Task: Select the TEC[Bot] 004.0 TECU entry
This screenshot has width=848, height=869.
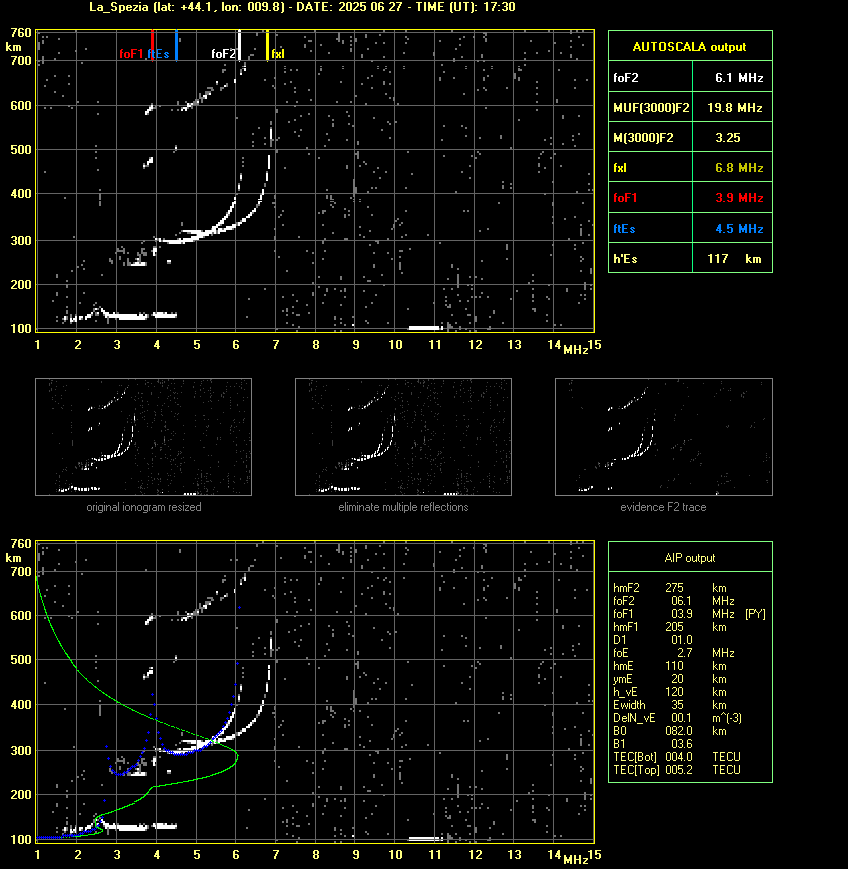Action: click(x=677, y=757)
